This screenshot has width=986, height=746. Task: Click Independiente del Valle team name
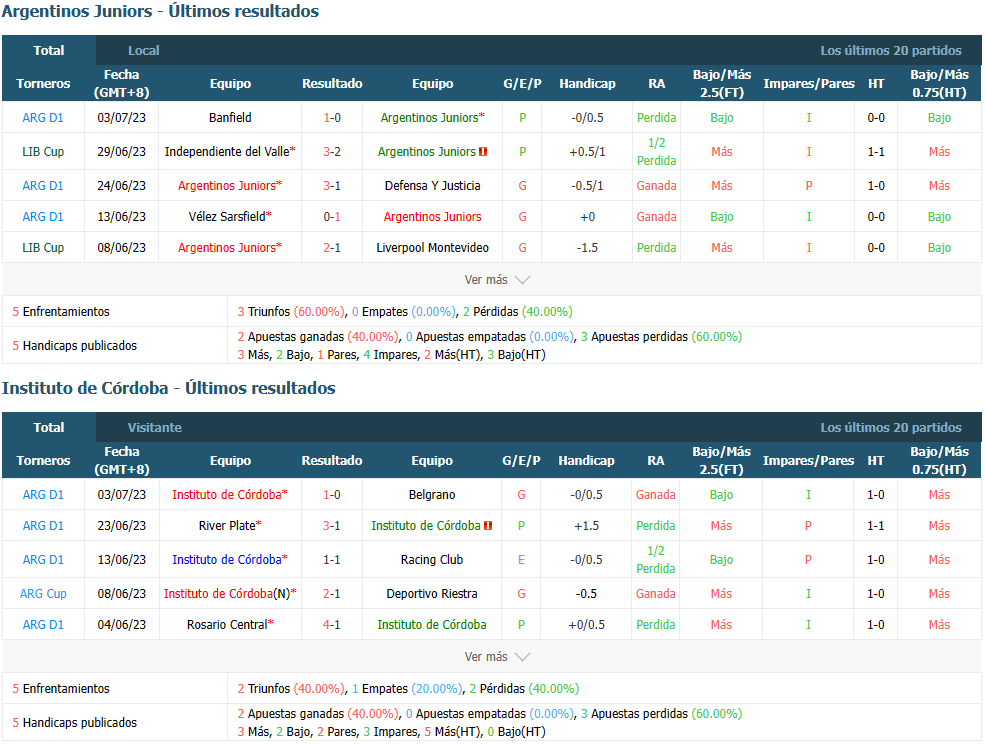pos(230,152)
